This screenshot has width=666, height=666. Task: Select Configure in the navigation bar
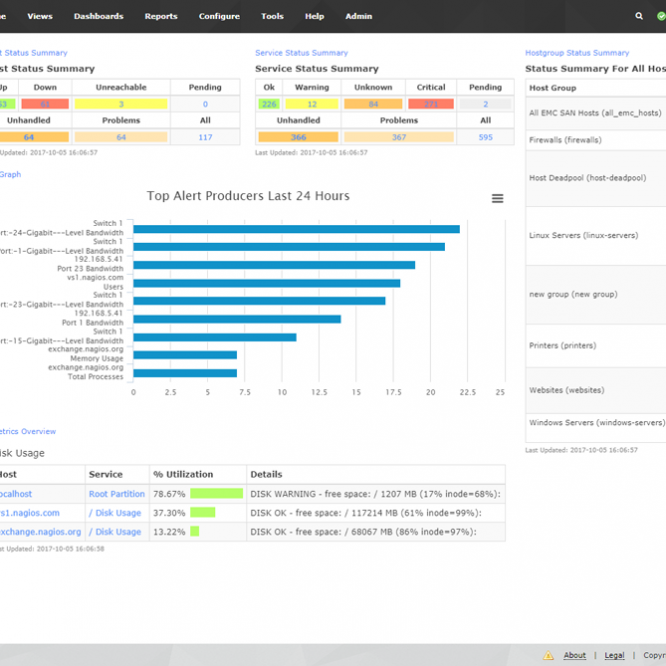point(219,16)
